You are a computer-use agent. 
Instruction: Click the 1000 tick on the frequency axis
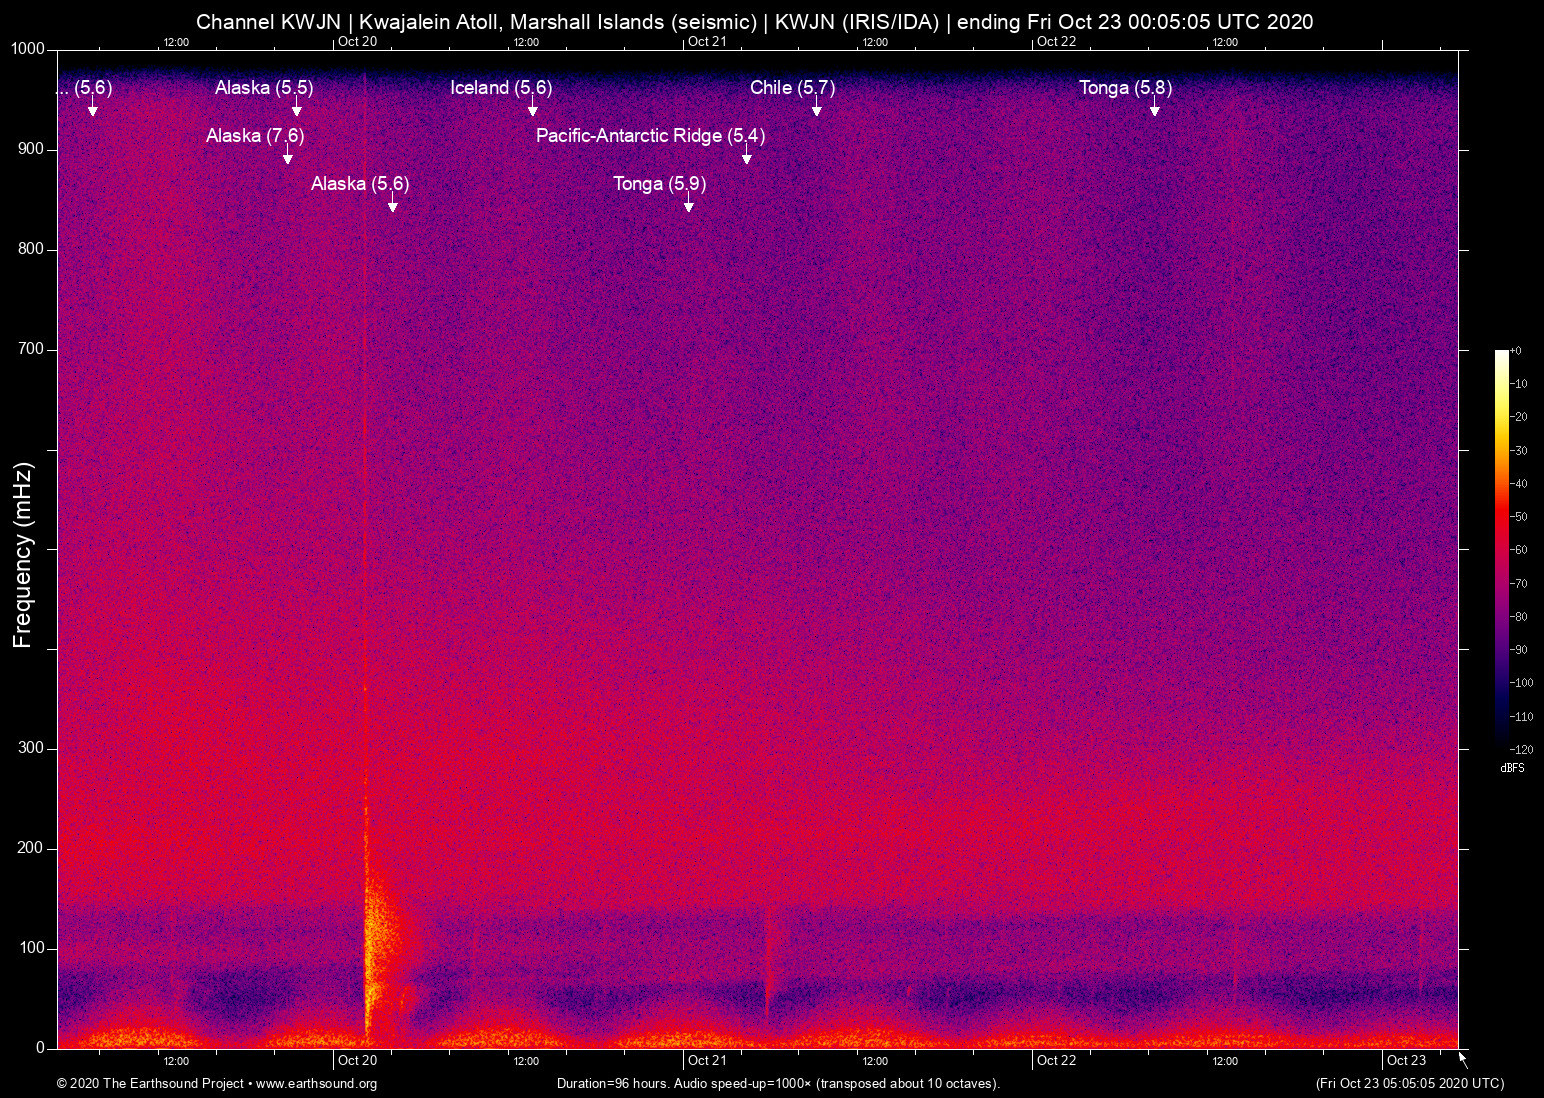(x=28, y=49)
